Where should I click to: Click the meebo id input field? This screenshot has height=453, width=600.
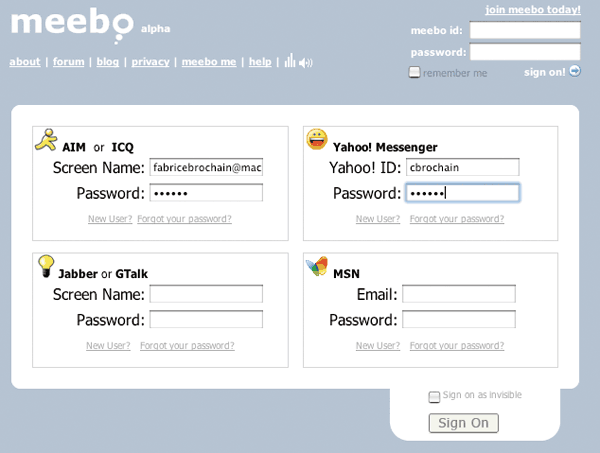pos(525,30)
